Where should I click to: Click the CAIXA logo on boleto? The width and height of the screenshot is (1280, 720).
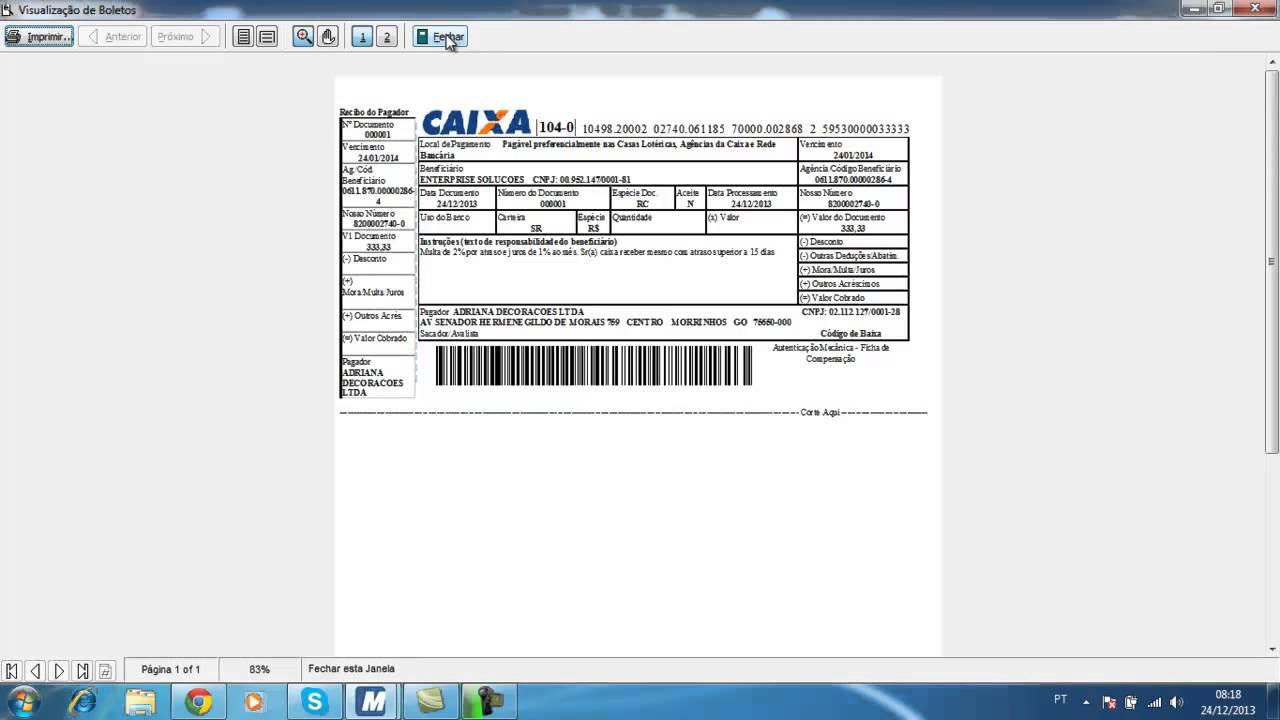click(x=476, y=122)
